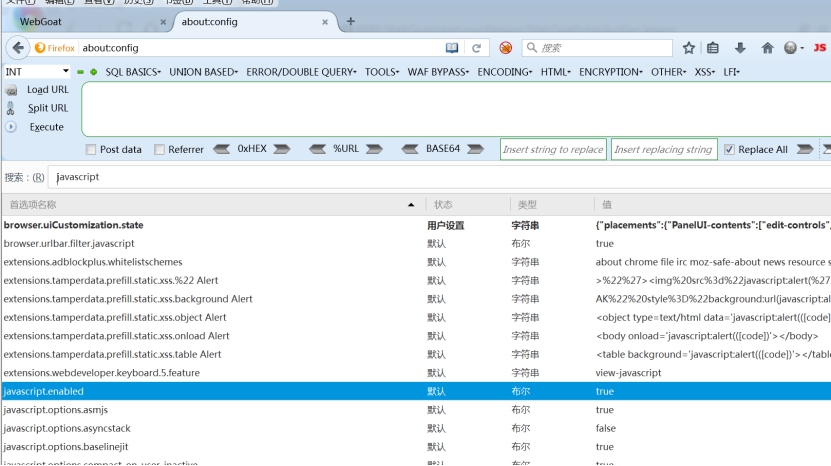This screenshot has width=831, height=466.
Task: Bookmark this page with the star icon
Action: [x=688, y=48]
